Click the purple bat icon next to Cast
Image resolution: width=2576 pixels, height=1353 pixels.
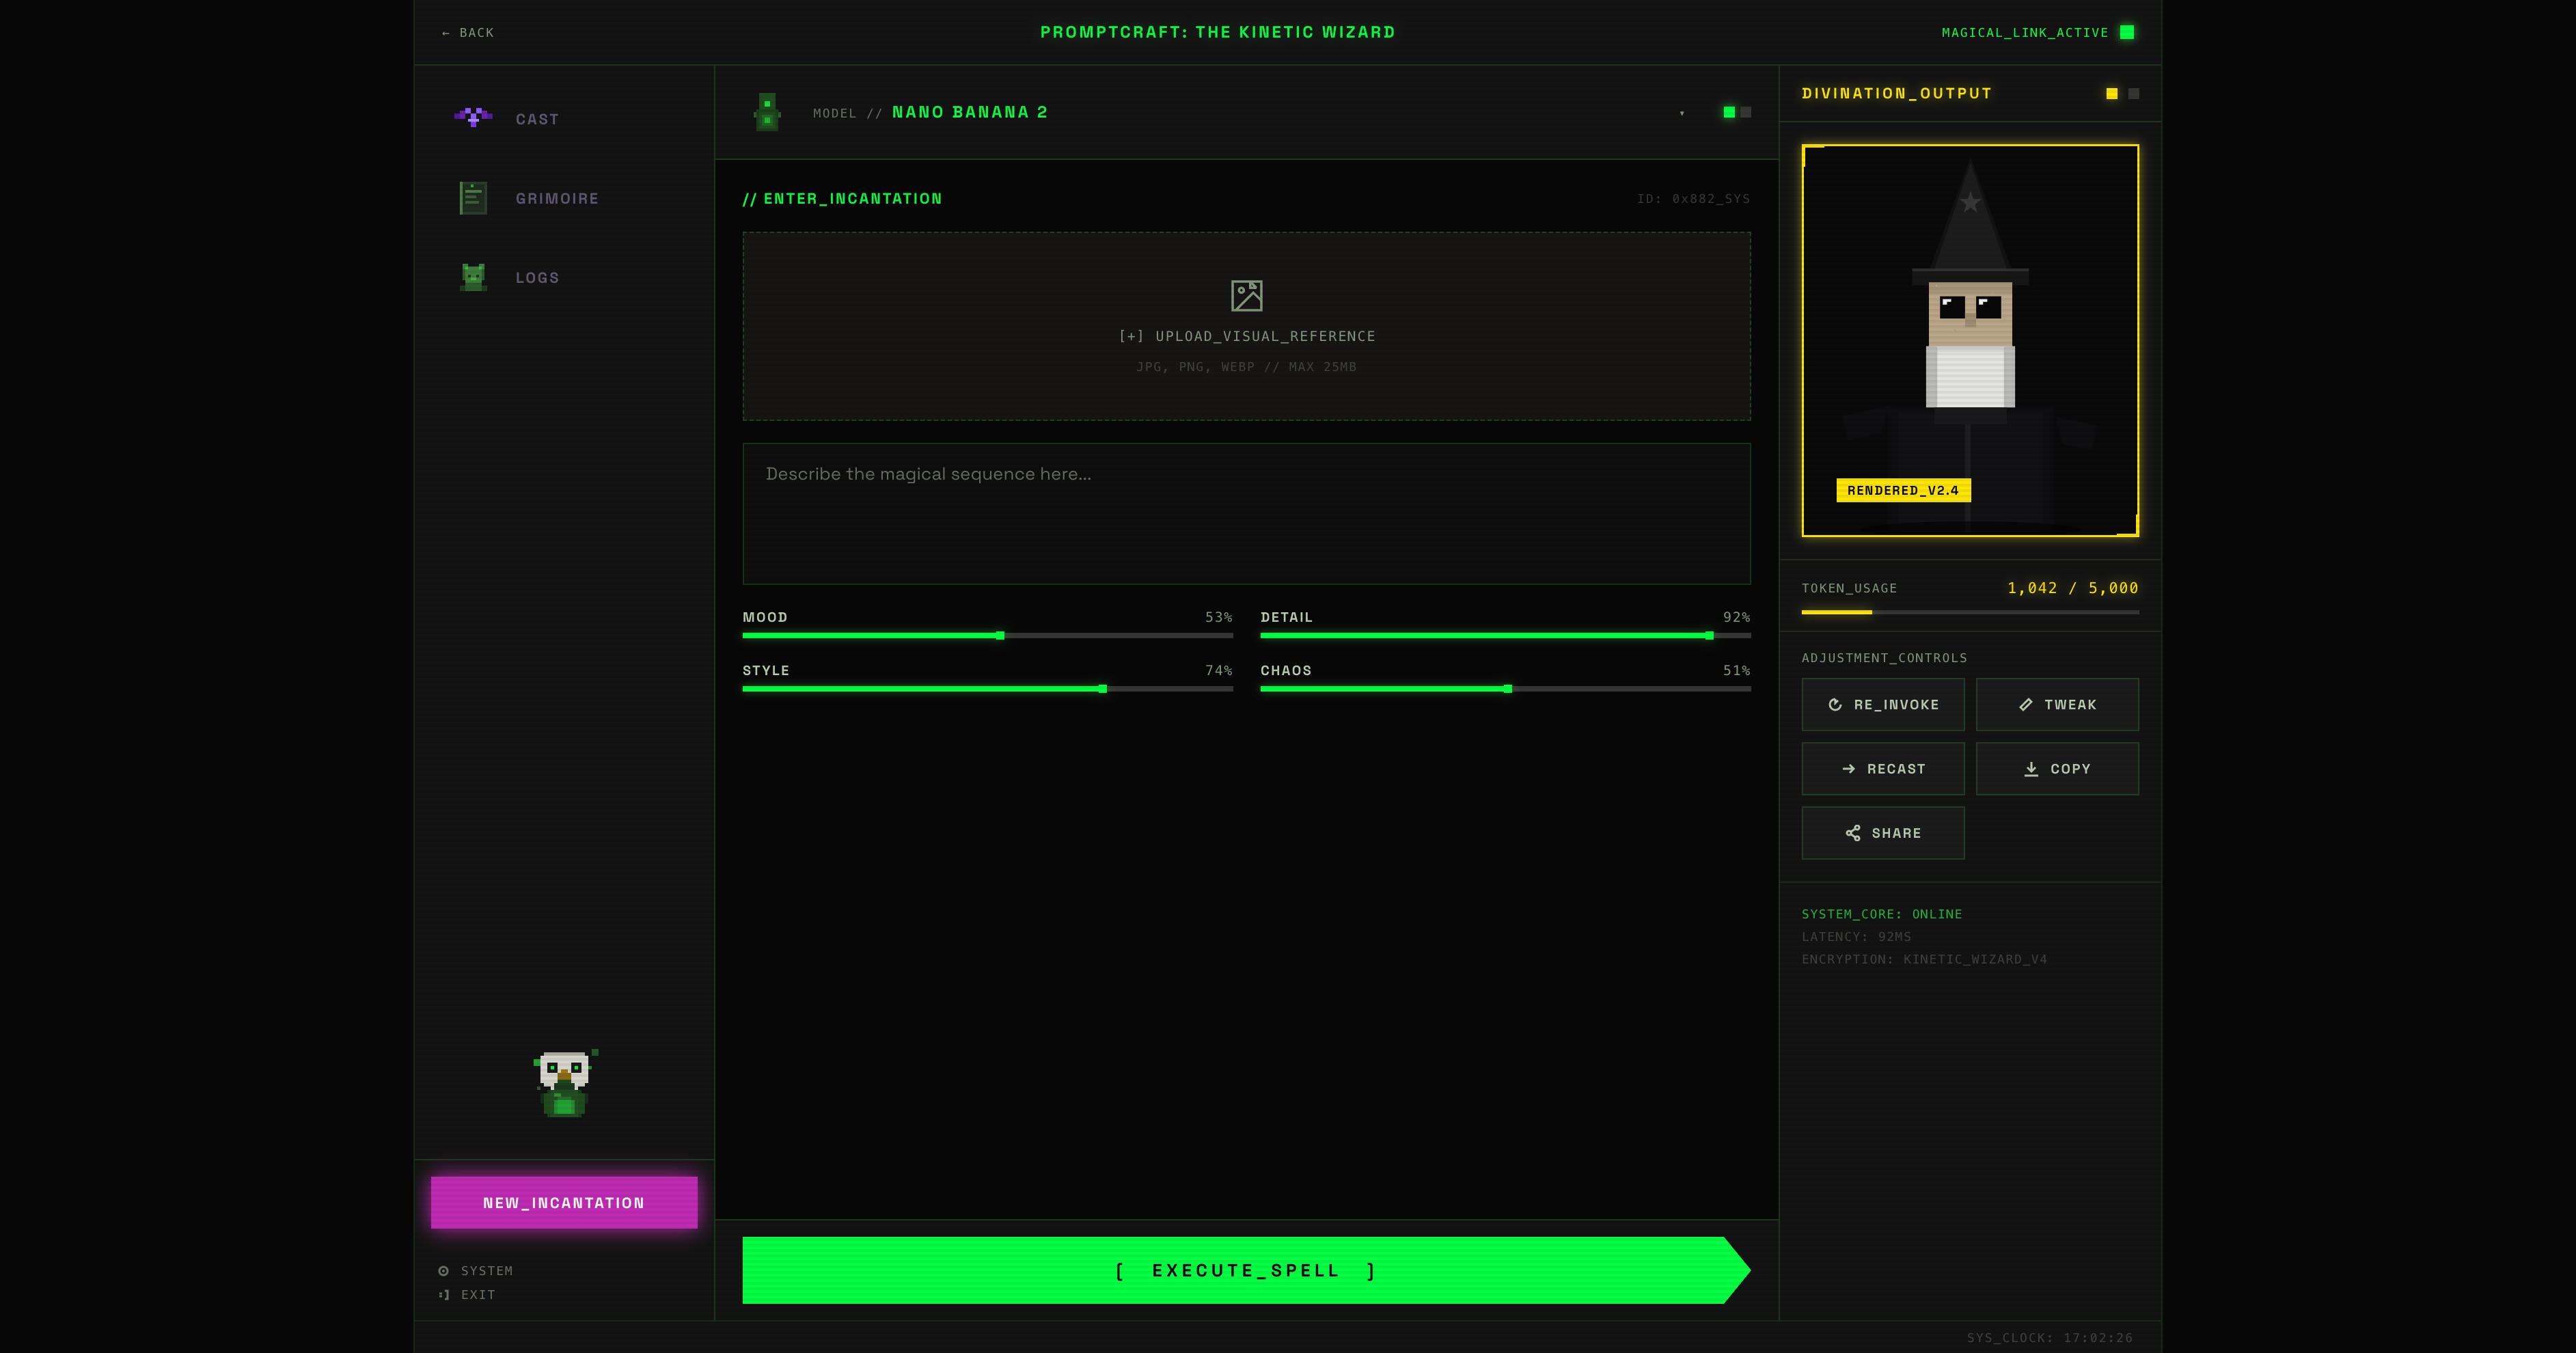473,117
